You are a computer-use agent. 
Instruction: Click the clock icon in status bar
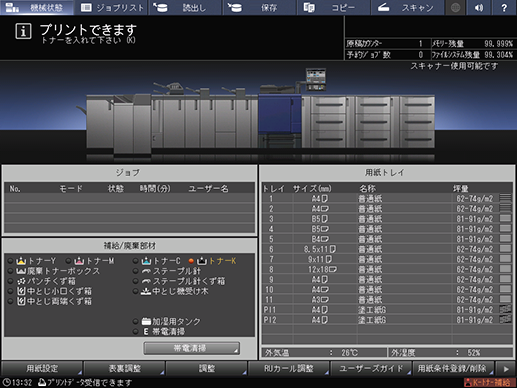click(6, 382)
